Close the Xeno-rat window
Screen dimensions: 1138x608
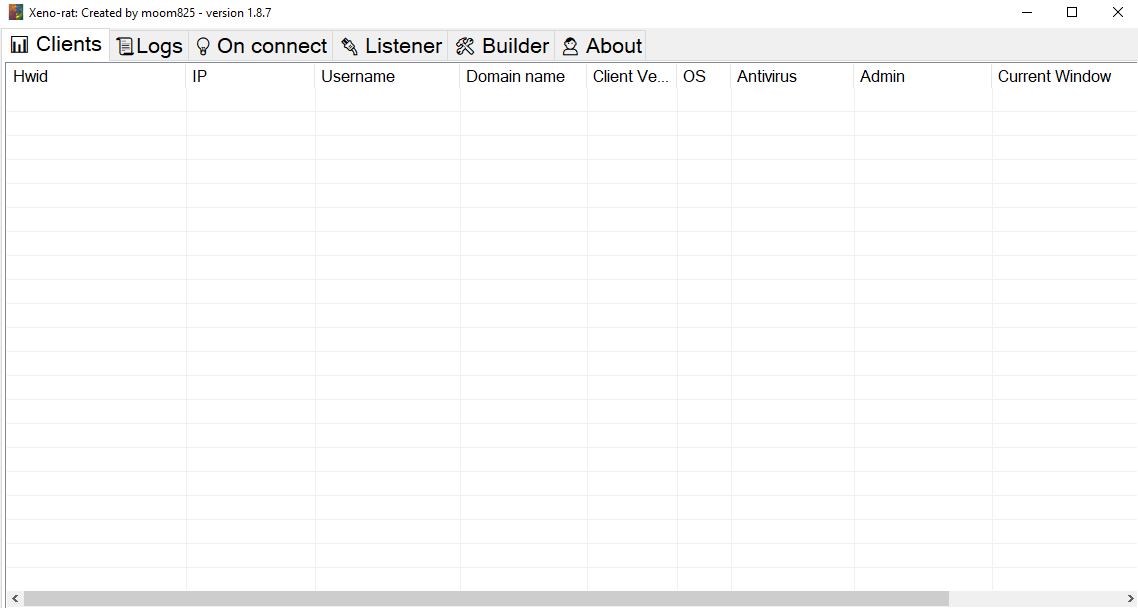tap(1117, 12)
